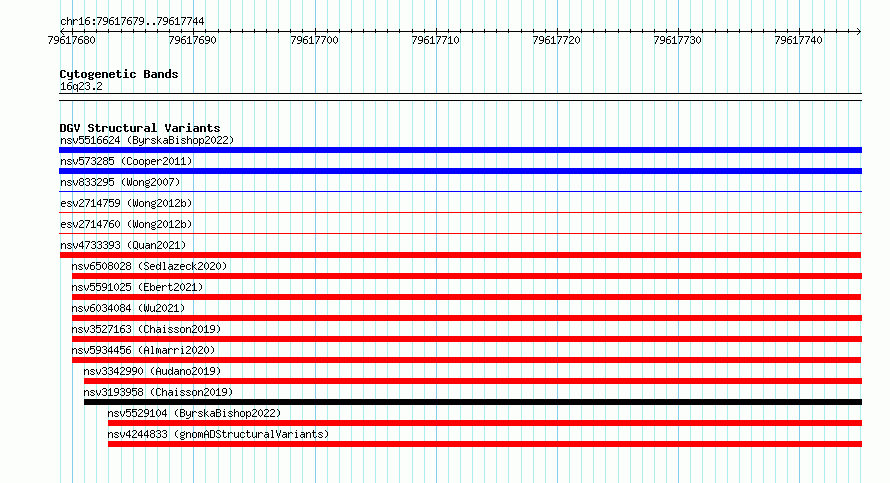The height and width of the screenshot is (483, 890).
Task: Click ruler position 79617710
Action: [435, 40]
